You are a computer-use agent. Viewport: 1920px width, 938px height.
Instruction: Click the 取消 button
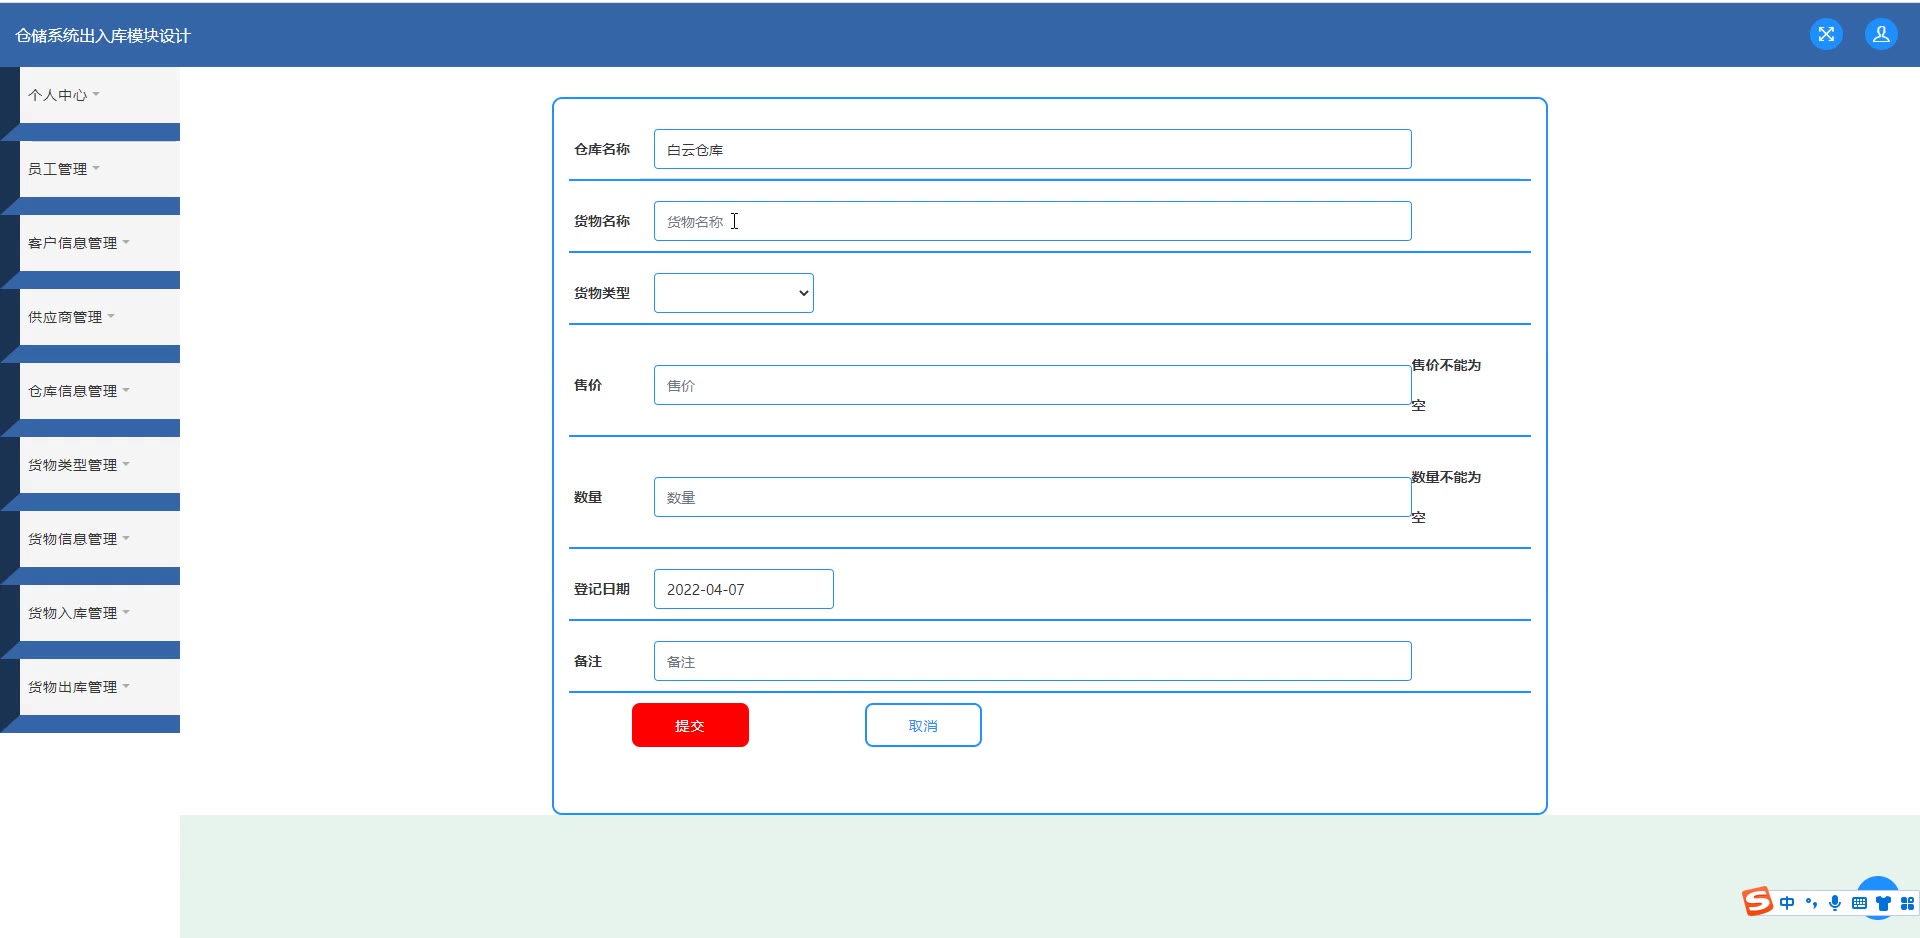pyautogui.click(x=923, y=725)
